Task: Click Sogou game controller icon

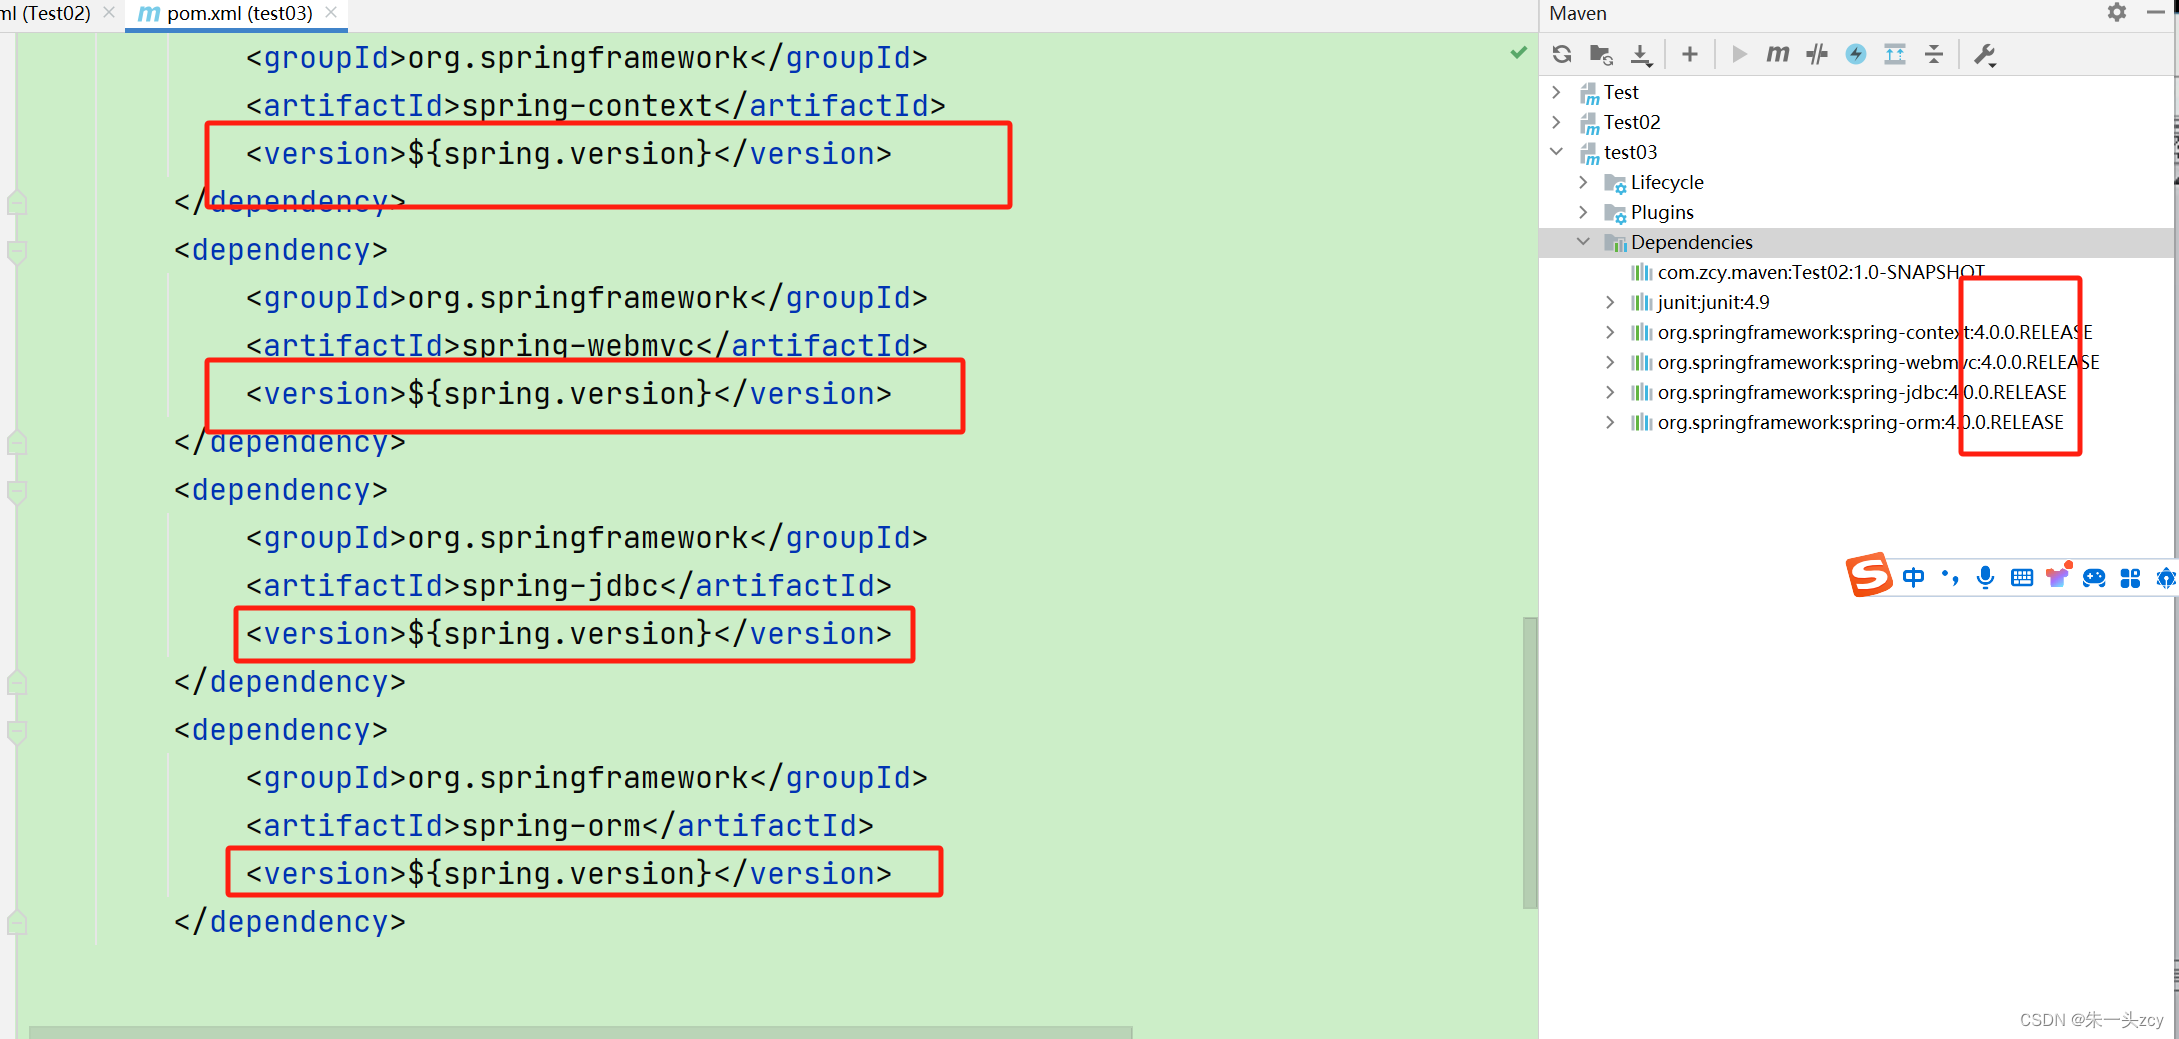Action: [2094, 577]
